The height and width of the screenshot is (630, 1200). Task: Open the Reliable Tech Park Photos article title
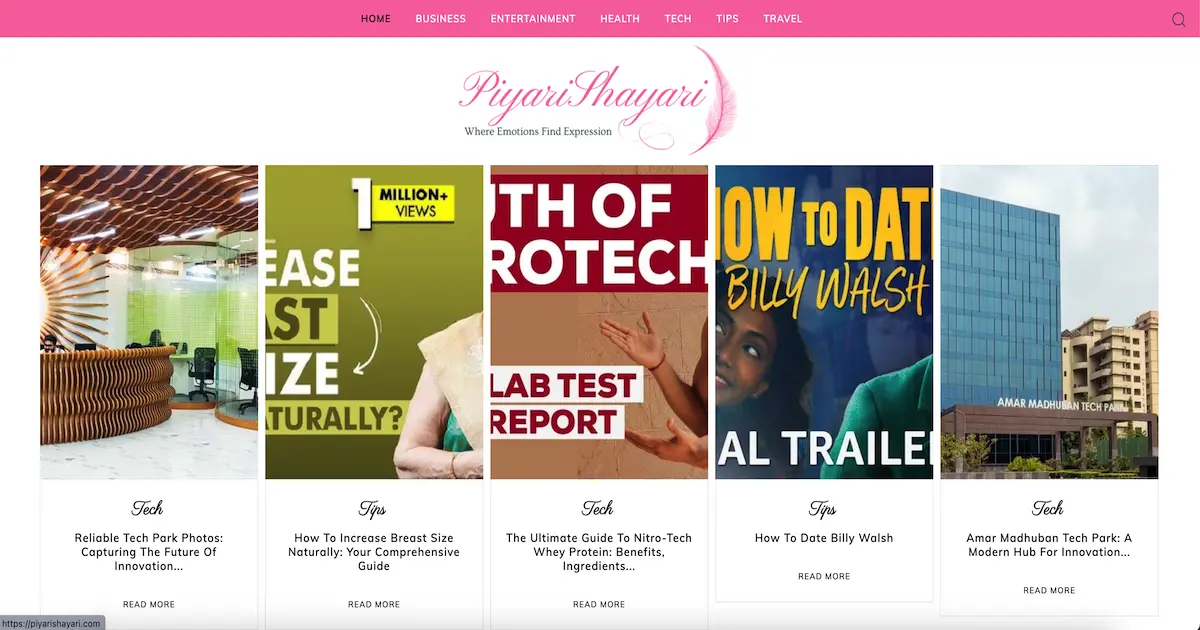click(149, 552)
